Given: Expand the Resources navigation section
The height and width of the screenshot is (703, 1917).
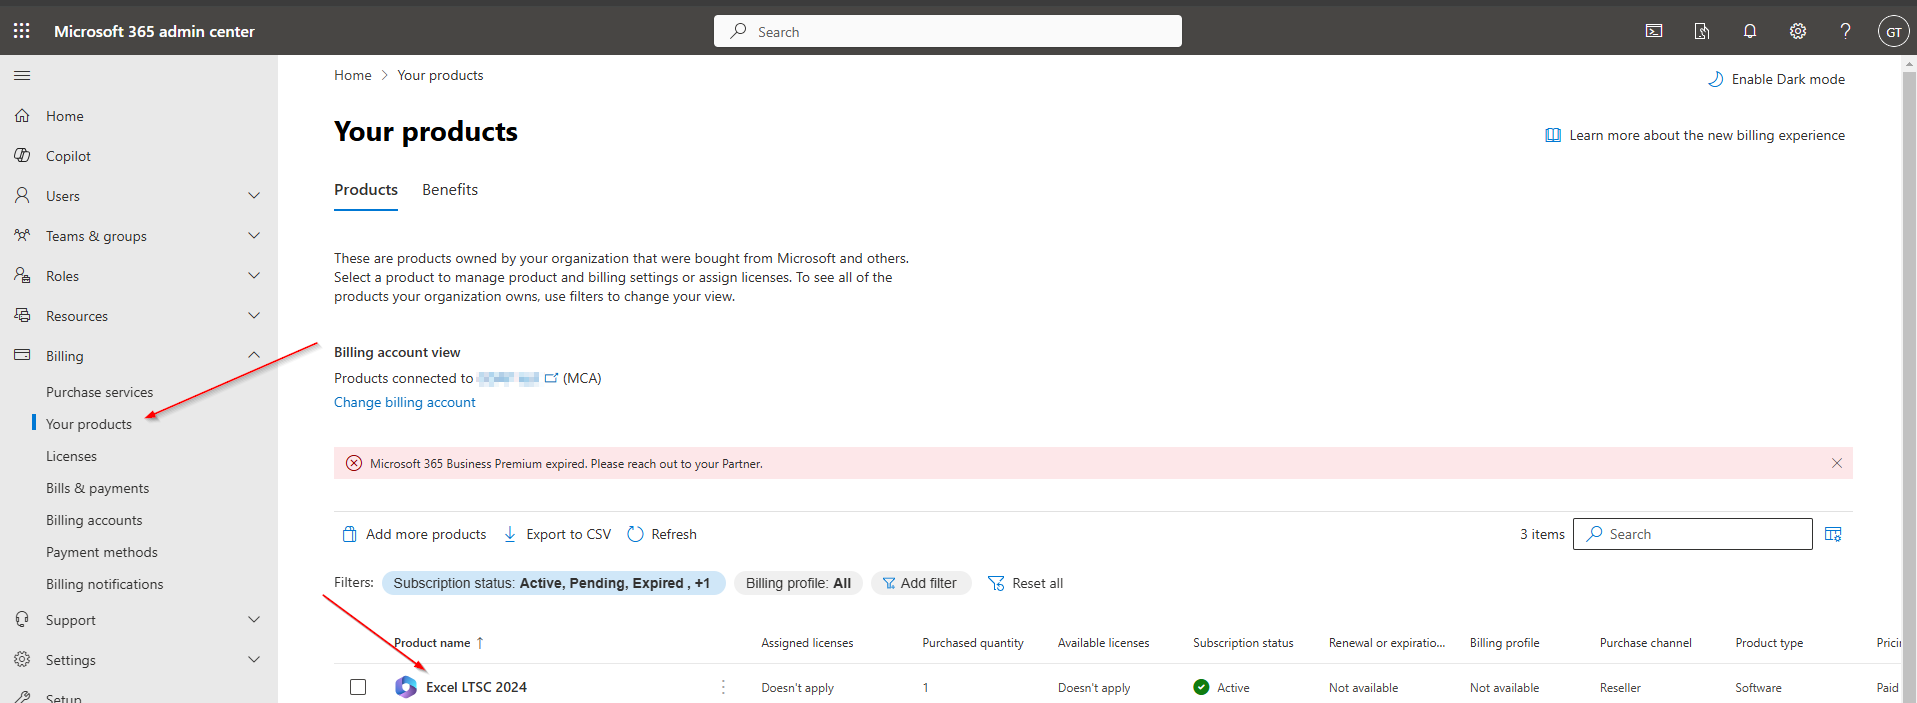Looking at the screenshot, I should click(x=254, y=316).
